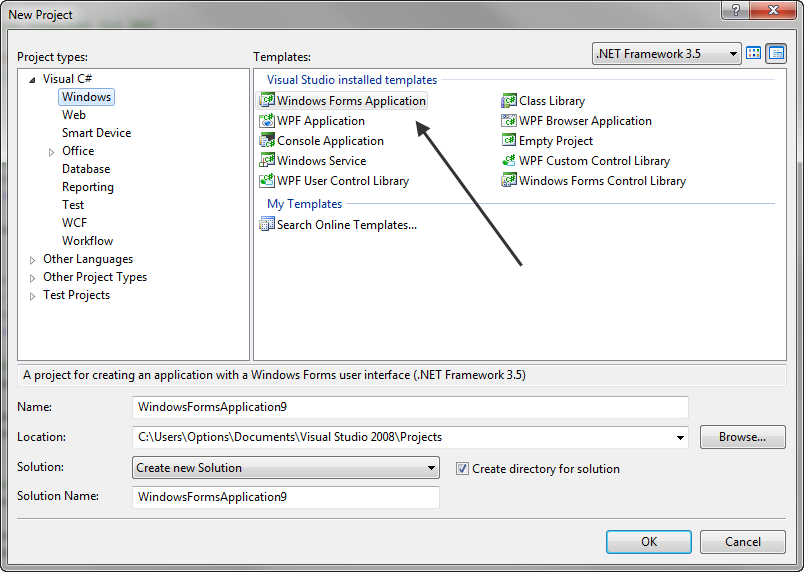Select the WPF User Control Library label
The image size is (804, 572).
pyautogui.click(x=343, y=180)
